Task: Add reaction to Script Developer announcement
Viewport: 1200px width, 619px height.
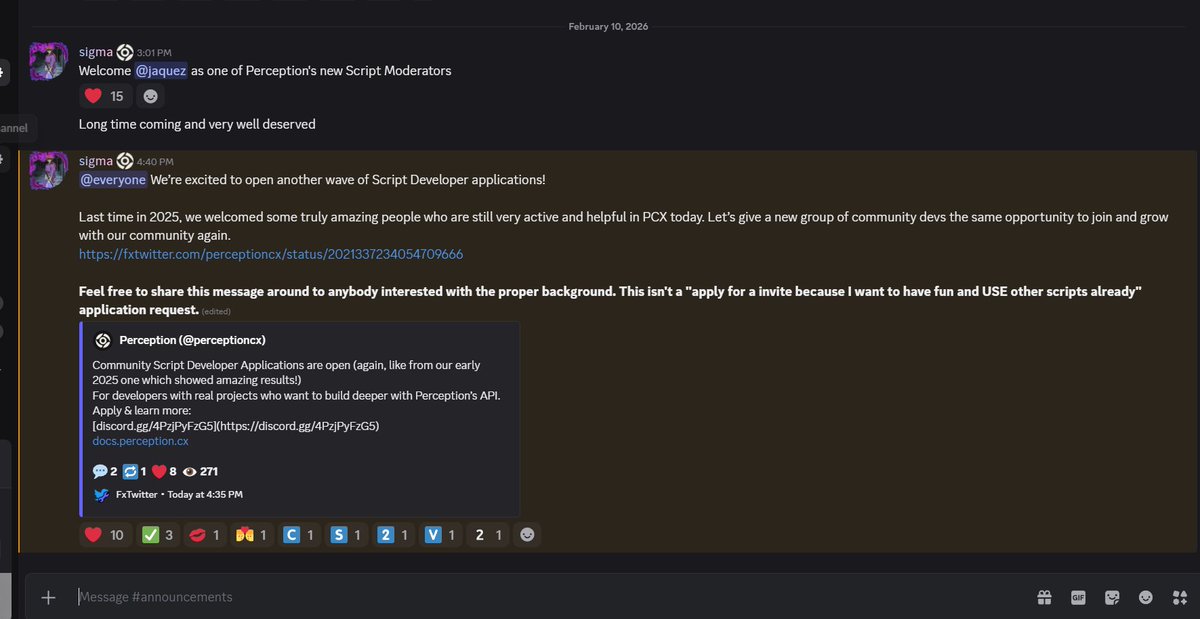Action: 527,535
